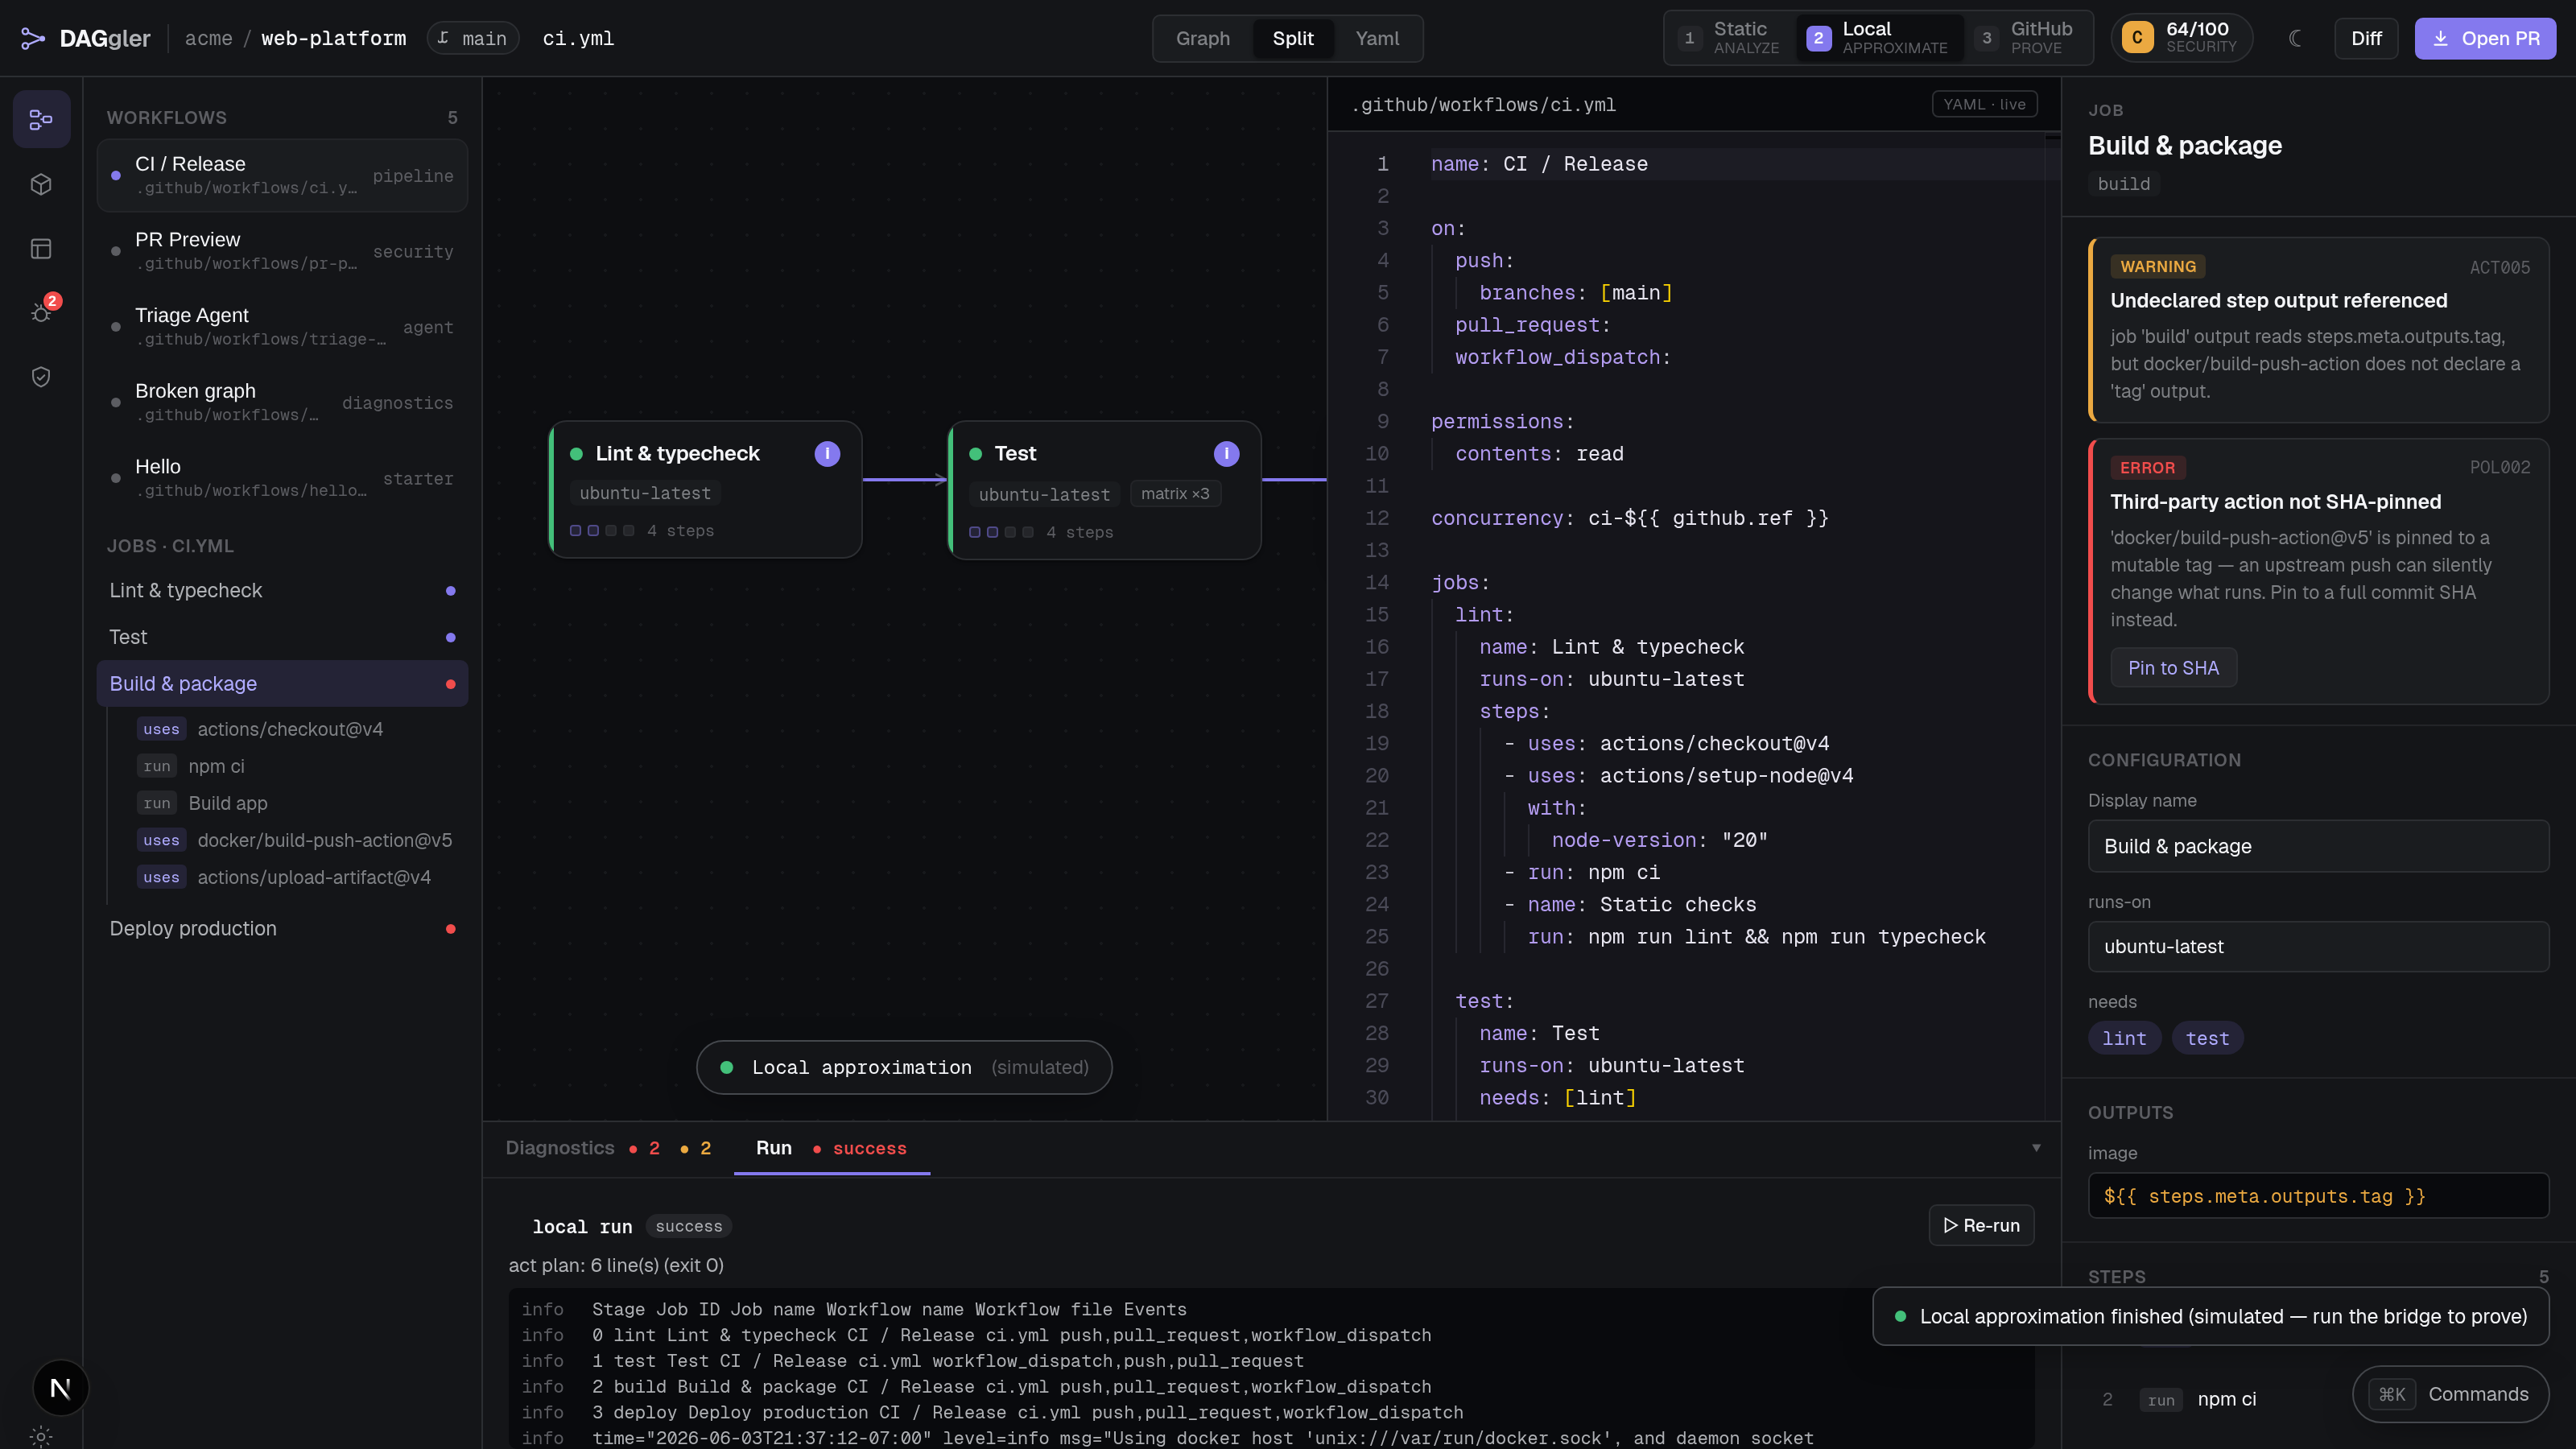Click the Diff button
This screenshot has height=1449, width=2576.
click(x=2366, y=39)
